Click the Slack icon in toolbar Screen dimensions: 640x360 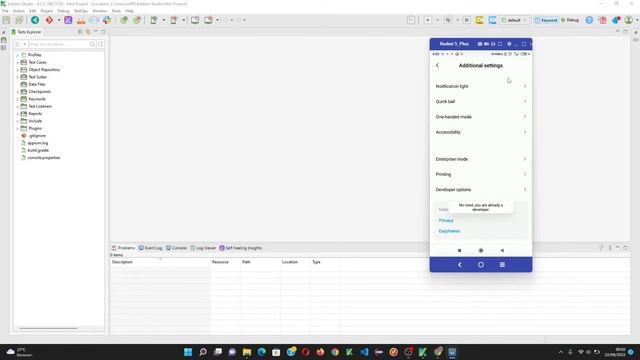(x=107, y=20)
